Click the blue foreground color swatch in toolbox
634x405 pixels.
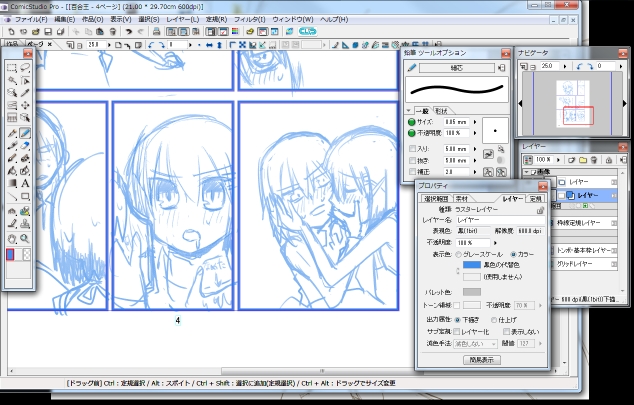pos(10,254)
